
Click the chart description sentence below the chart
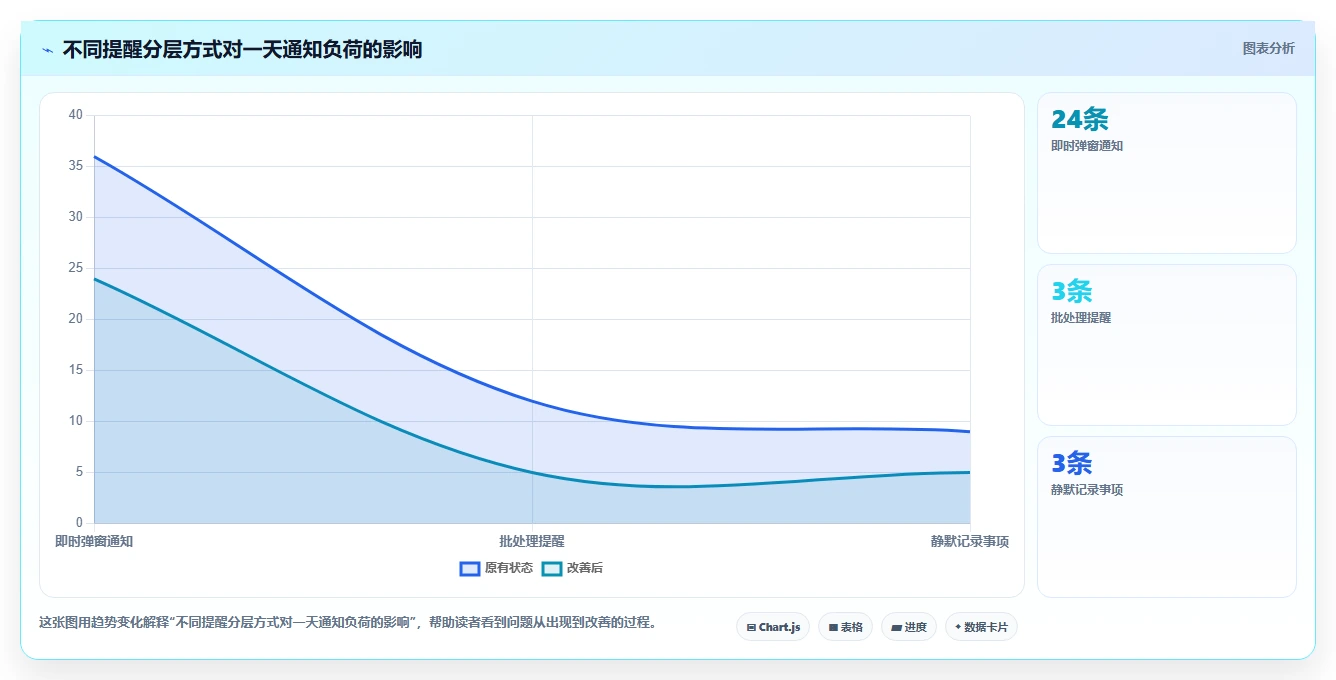[348, 622]
